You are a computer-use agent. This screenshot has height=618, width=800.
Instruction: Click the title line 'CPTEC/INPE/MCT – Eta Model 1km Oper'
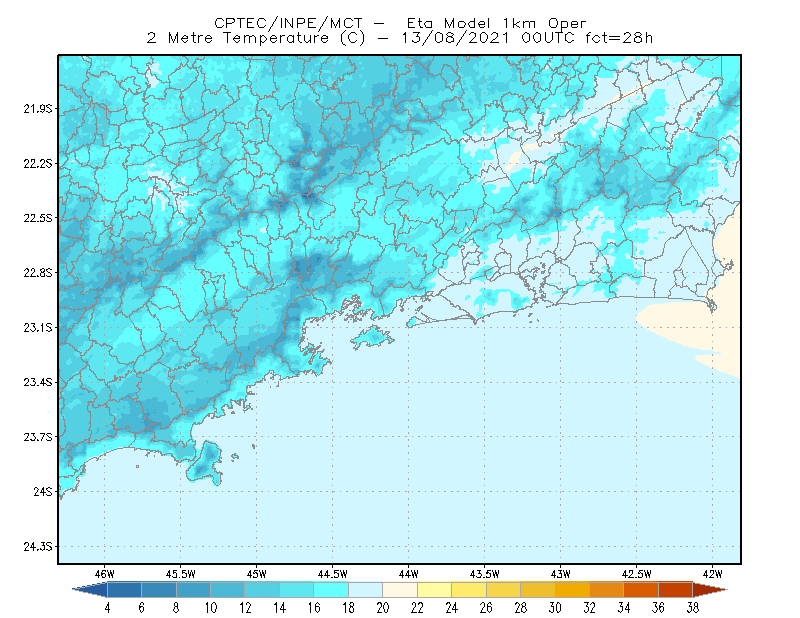(x=400, y=23)
